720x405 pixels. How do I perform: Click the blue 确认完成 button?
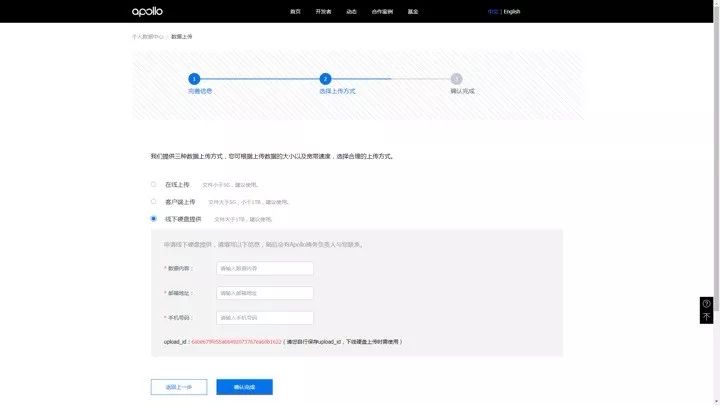pyautogui.click(x=244, y=387)
